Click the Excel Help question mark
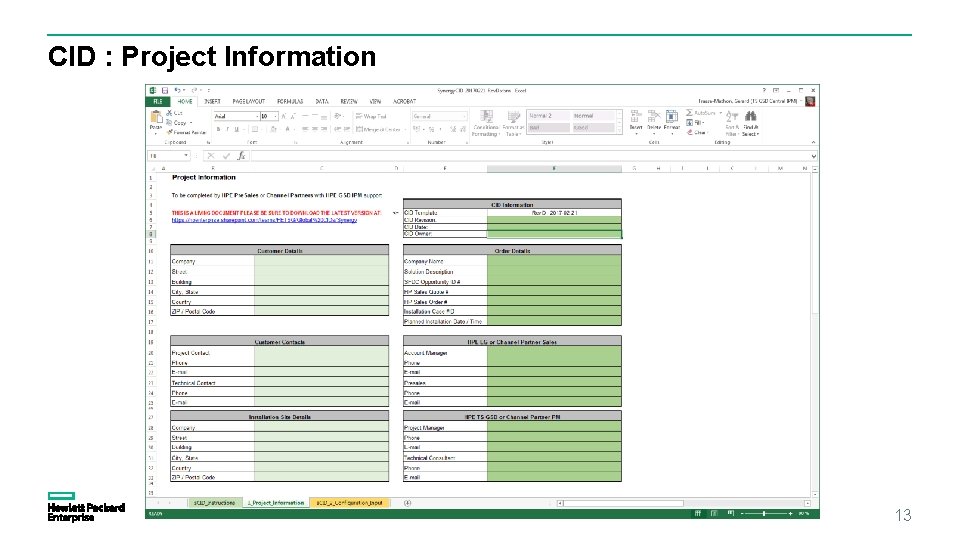Viewport: 960px width, 540px height. [764, 91]
